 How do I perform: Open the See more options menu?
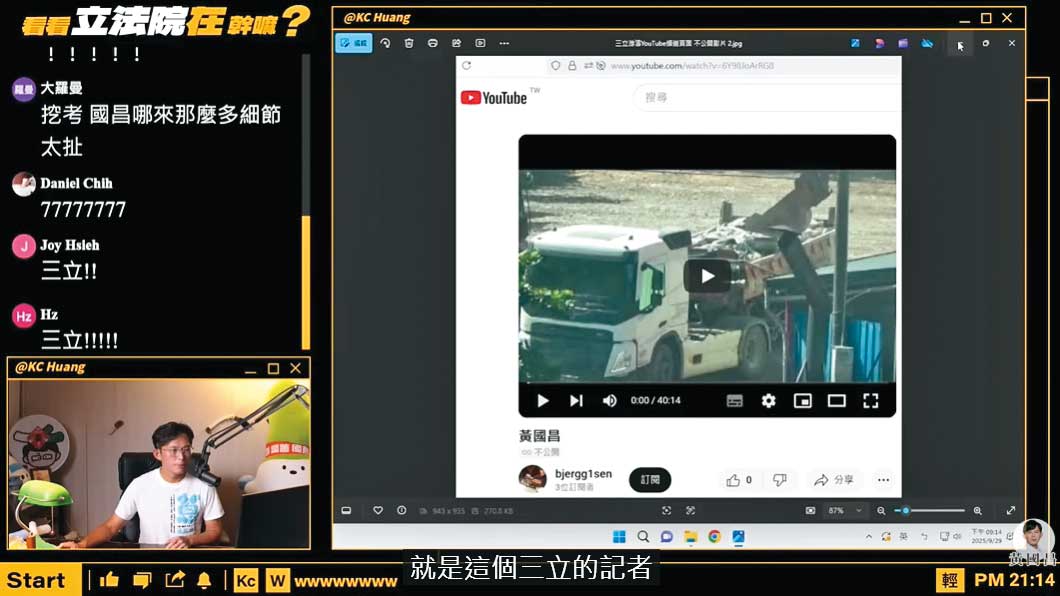tap(504, 43)
